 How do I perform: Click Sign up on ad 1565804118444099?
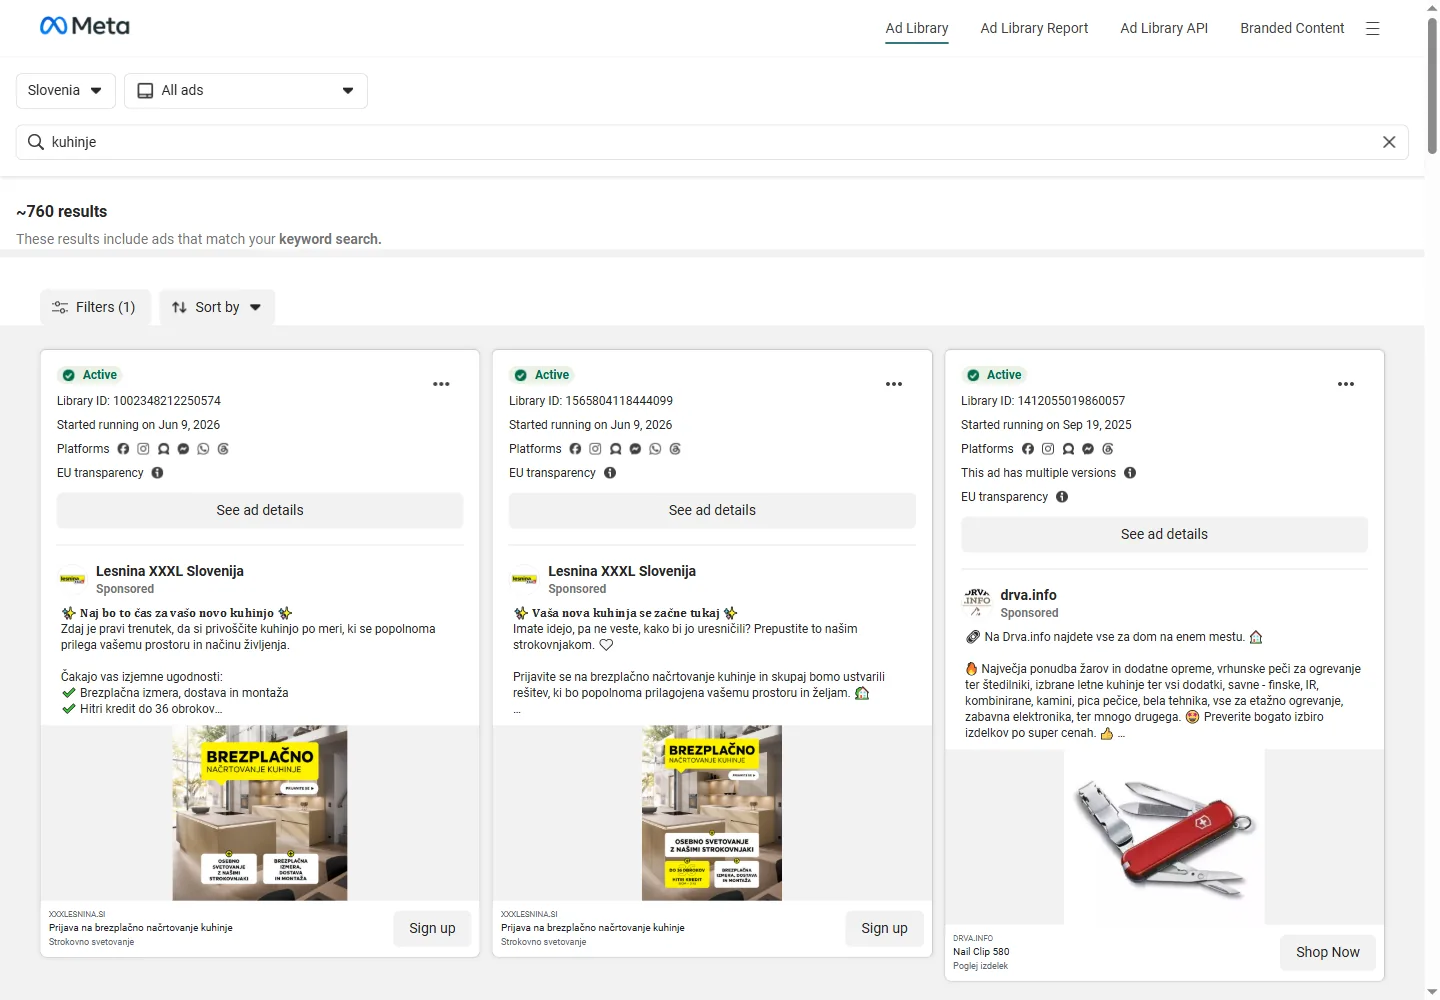coord(885,928)
